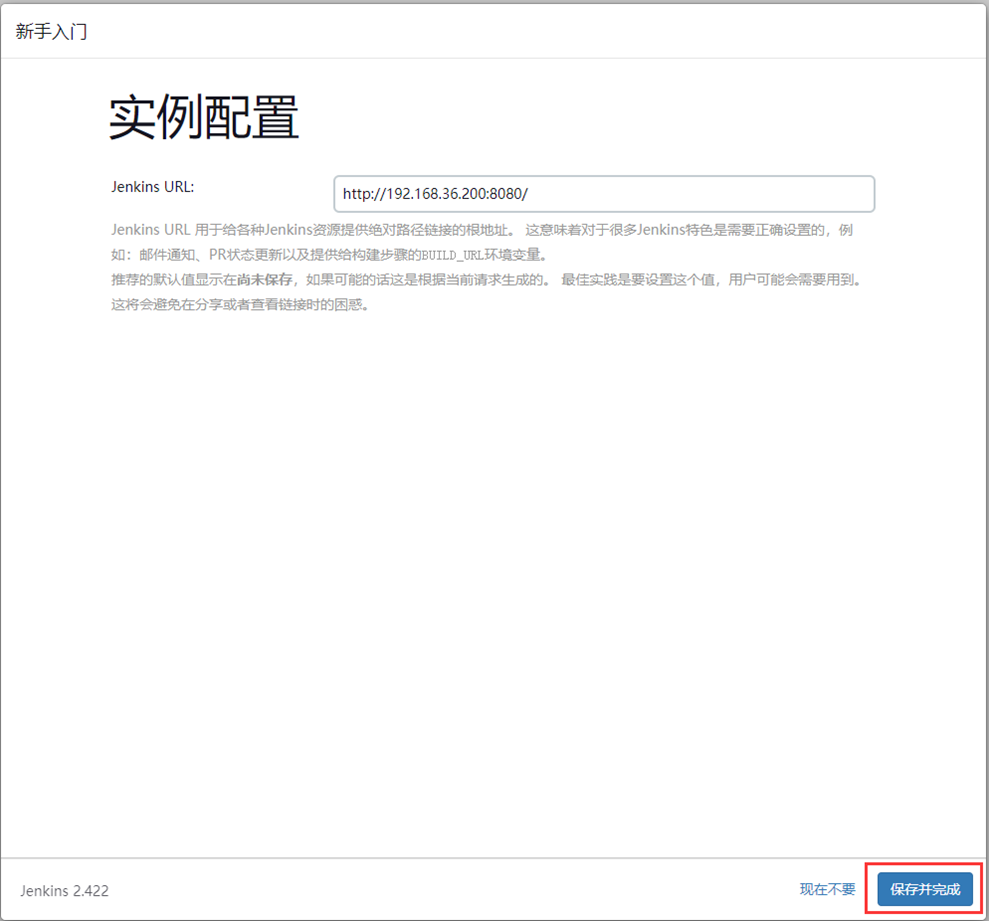This screenshot has height=921, width=989.
Task: Click the 保存并完成 button
Action: pyautogui.click(x=925, y=889)
